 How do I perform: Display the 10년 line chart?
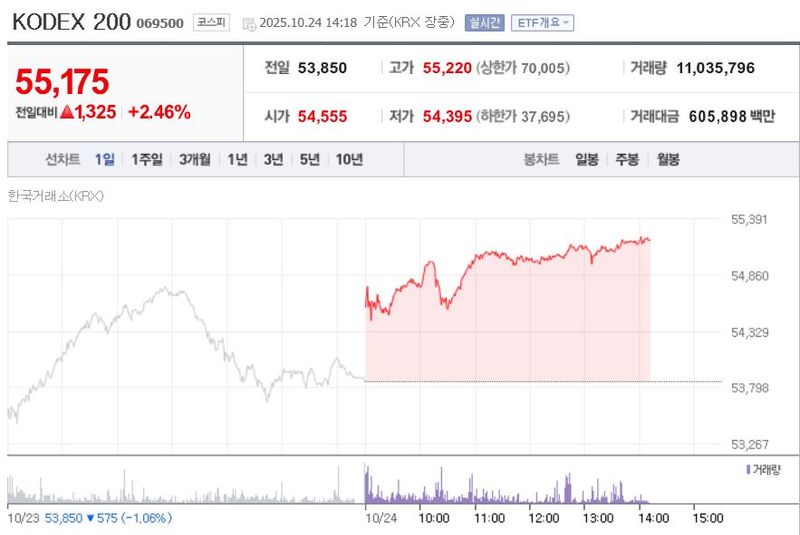349,159
